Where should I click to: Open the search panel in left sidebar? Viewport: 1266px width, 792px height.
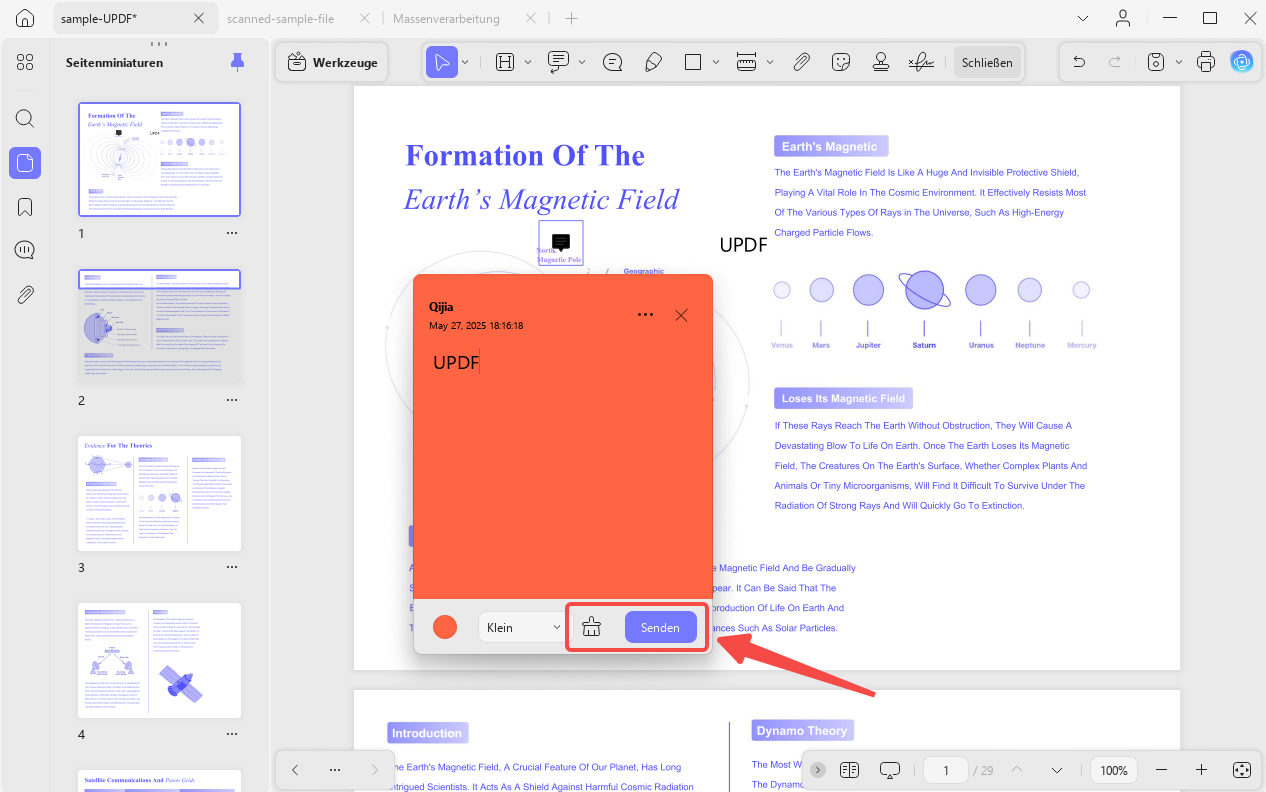point(25,118)
